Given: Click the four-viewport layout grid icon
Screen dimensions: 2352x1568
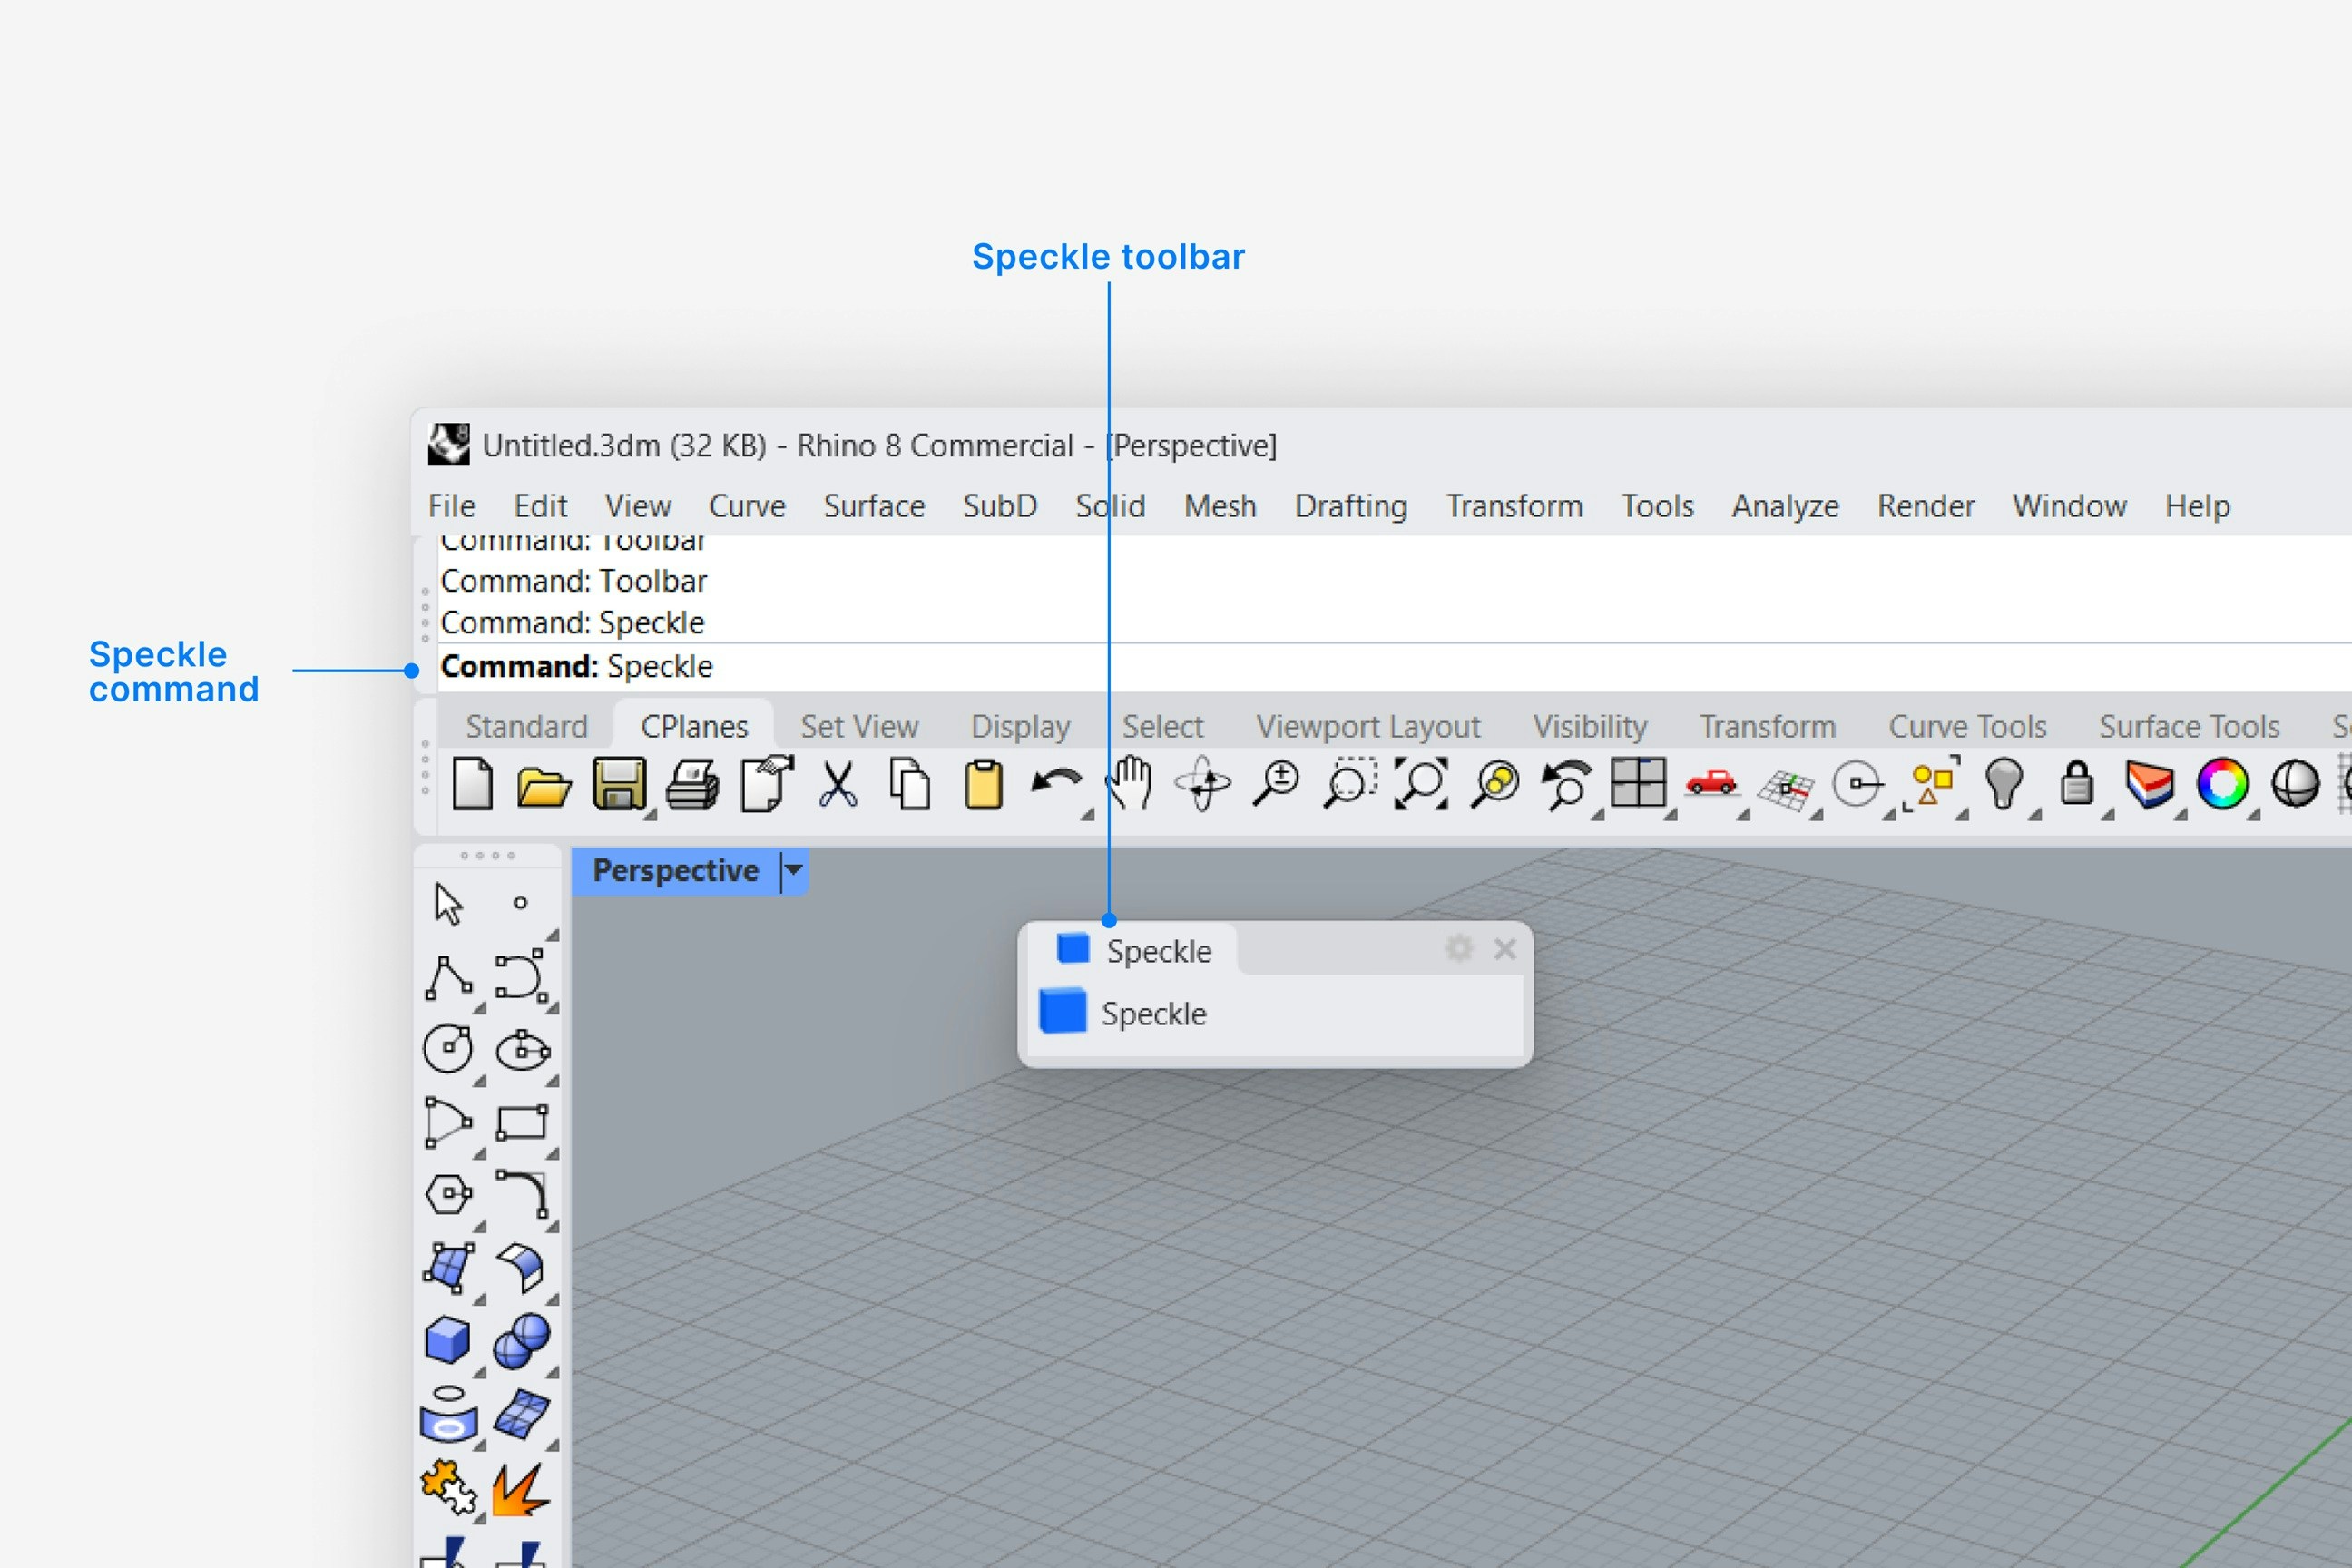Looking at the screenshot, I should pos(1638,783).
